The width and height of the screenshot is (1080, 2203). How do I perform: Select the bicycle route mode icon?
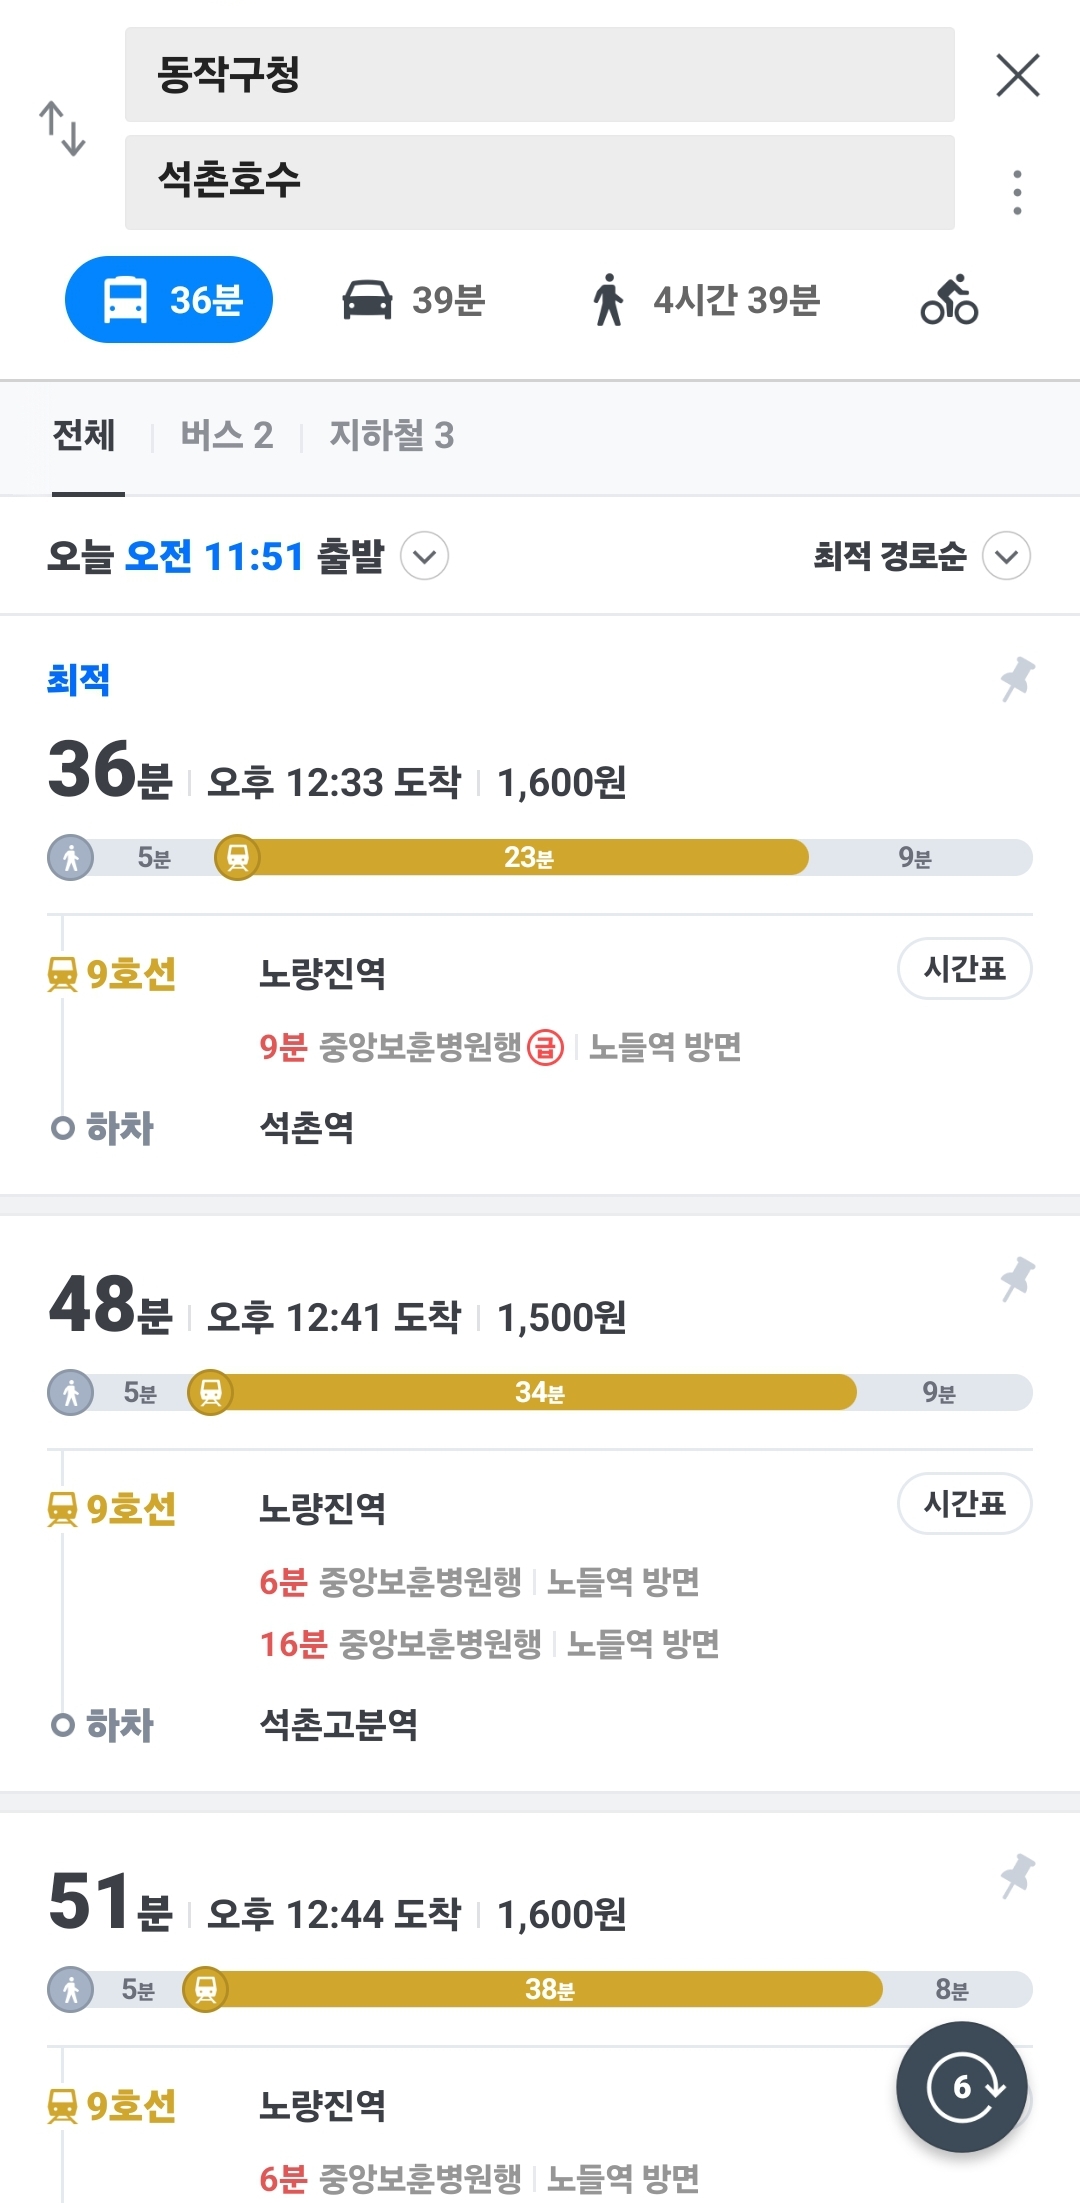[x=949, y=300]
